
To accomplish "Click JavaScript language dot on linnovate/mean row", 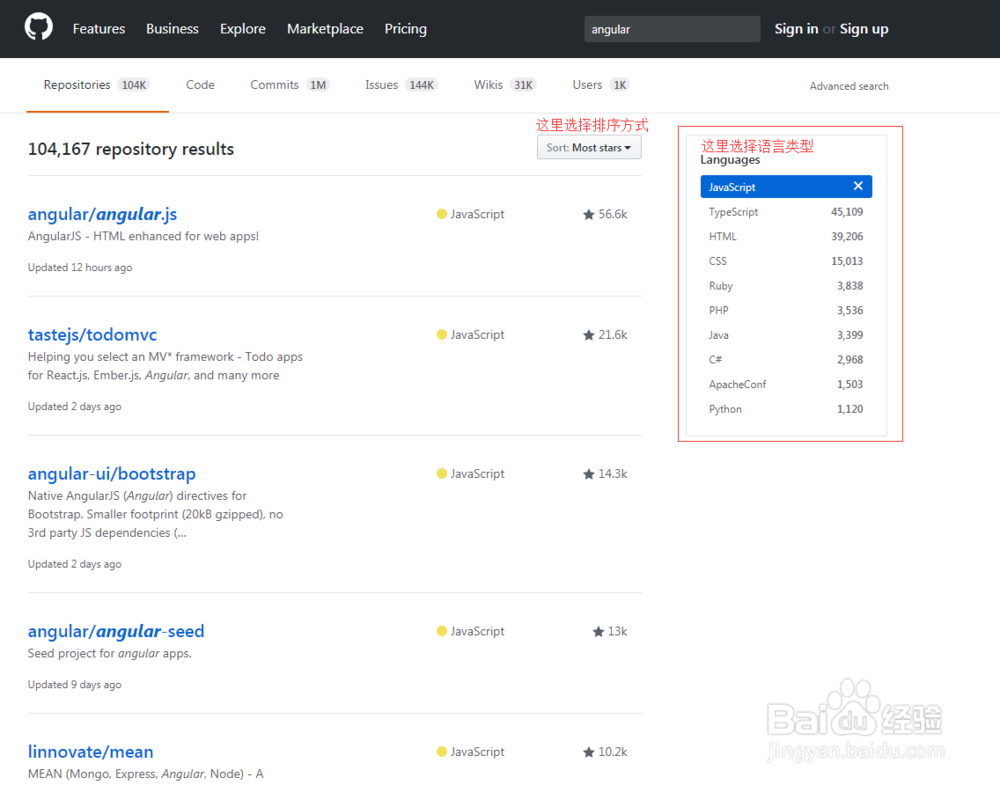I will click(x=441, y=751).
